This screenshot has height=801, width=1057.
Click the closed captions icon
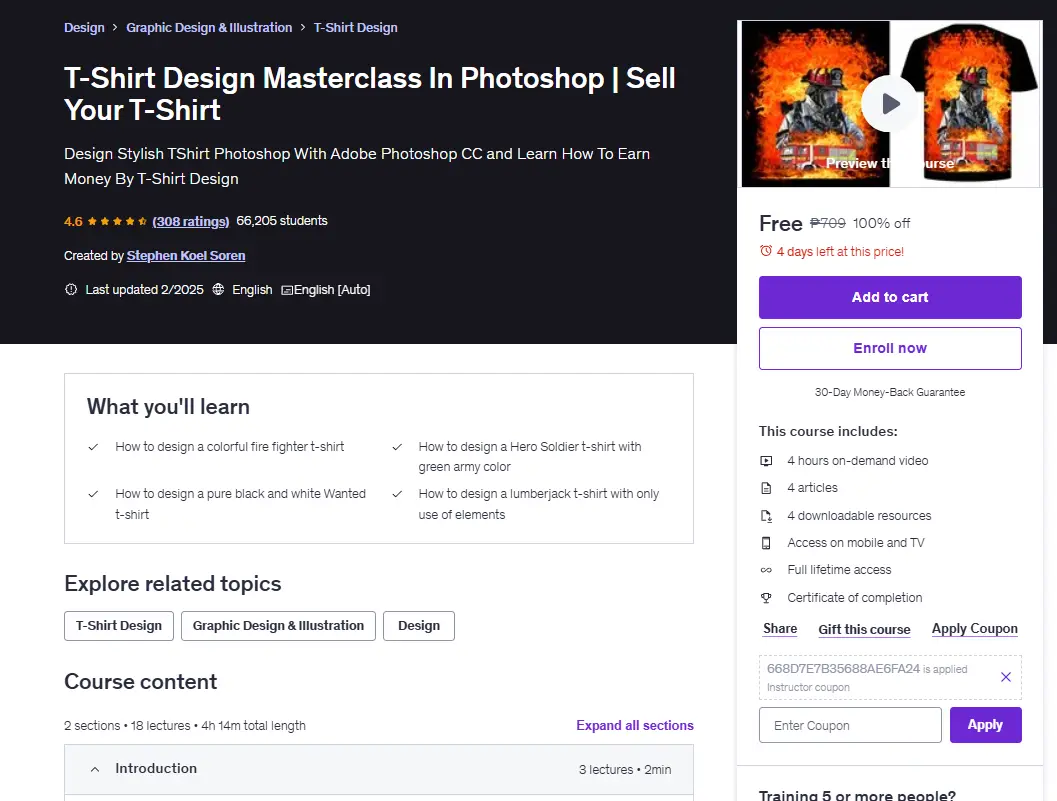point(287,290)
